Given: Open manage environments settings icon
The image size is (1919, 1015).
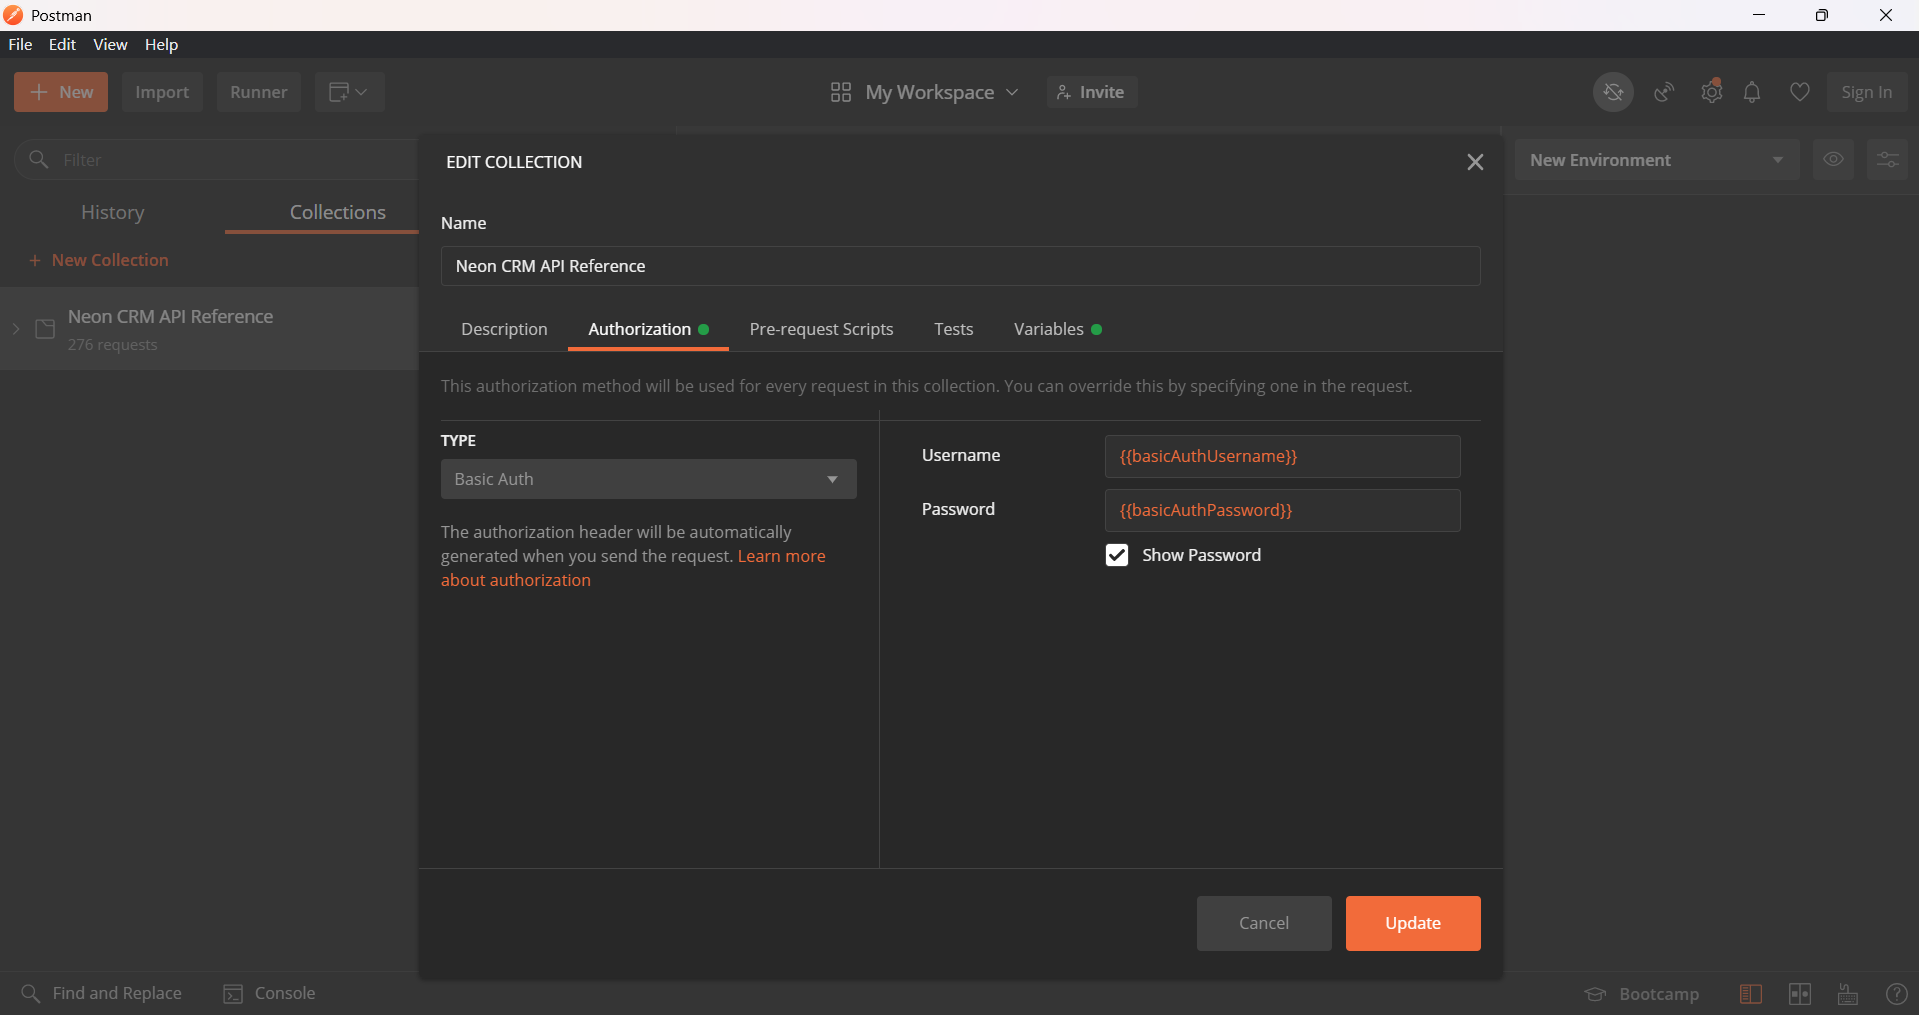Looking at the screenshot, I should click(x=1887, y=160).
